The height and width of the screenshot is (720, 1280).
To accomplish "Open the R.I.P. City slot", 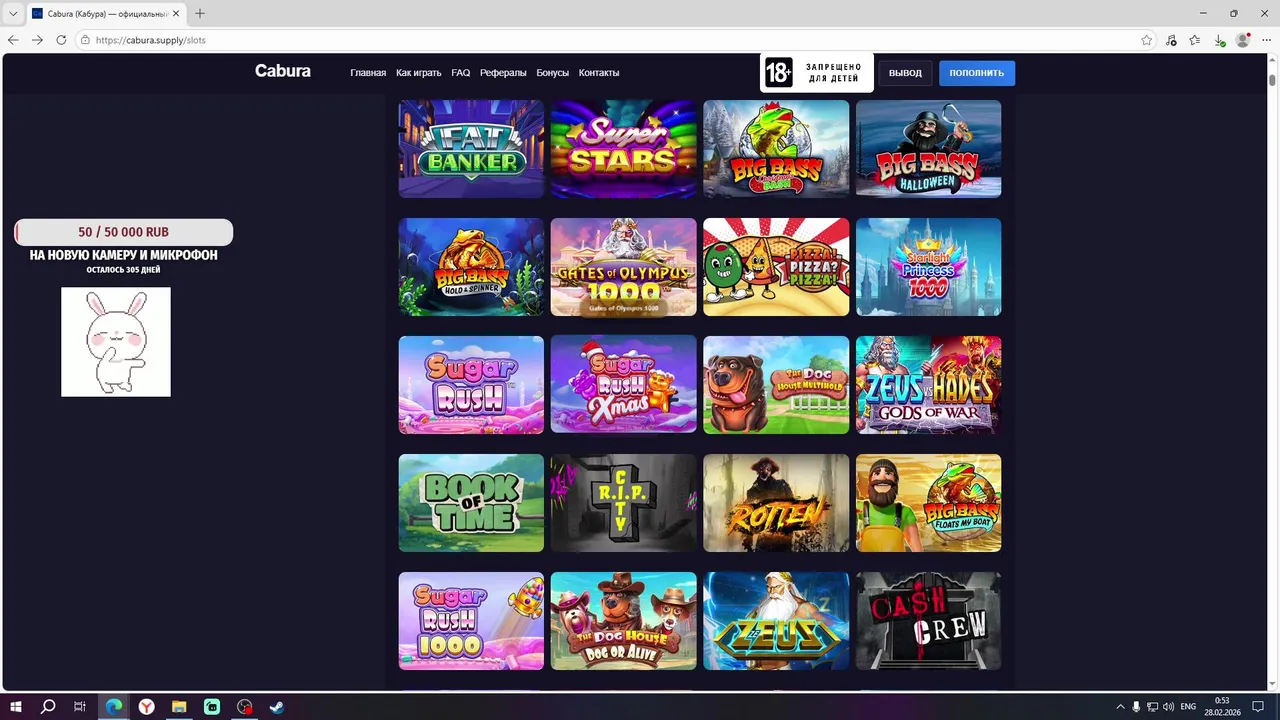I will click(x=623, y=503).
